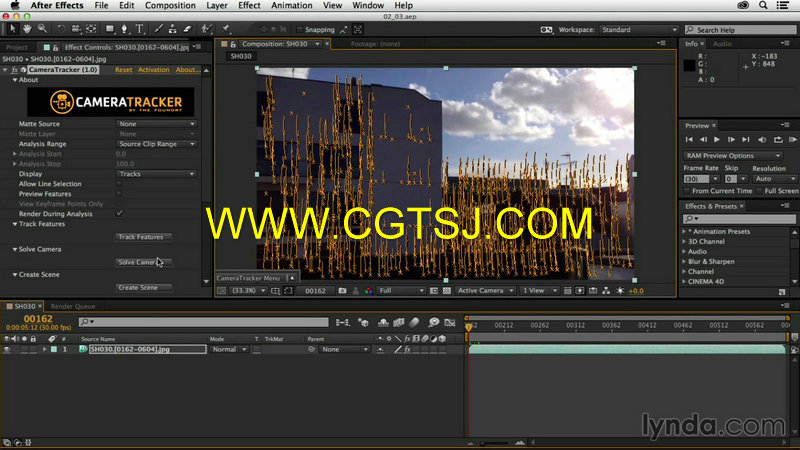Viewport: 800px width, 450px height.
Task: Expand the Blur & Sharpen effects category
Action: 684,261
